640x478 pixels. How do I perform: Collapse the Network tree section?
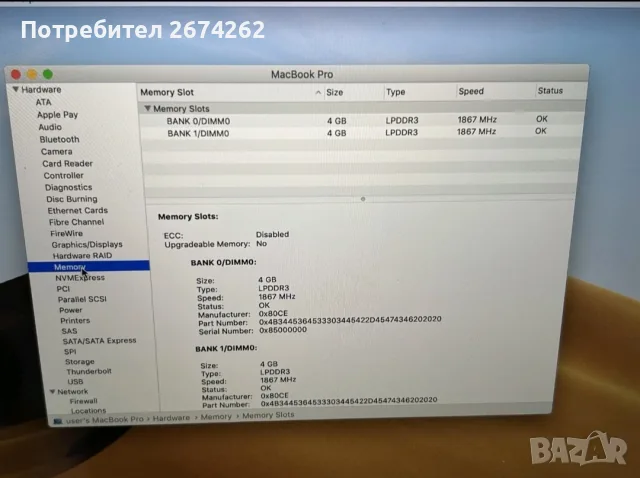click(52, 391)
